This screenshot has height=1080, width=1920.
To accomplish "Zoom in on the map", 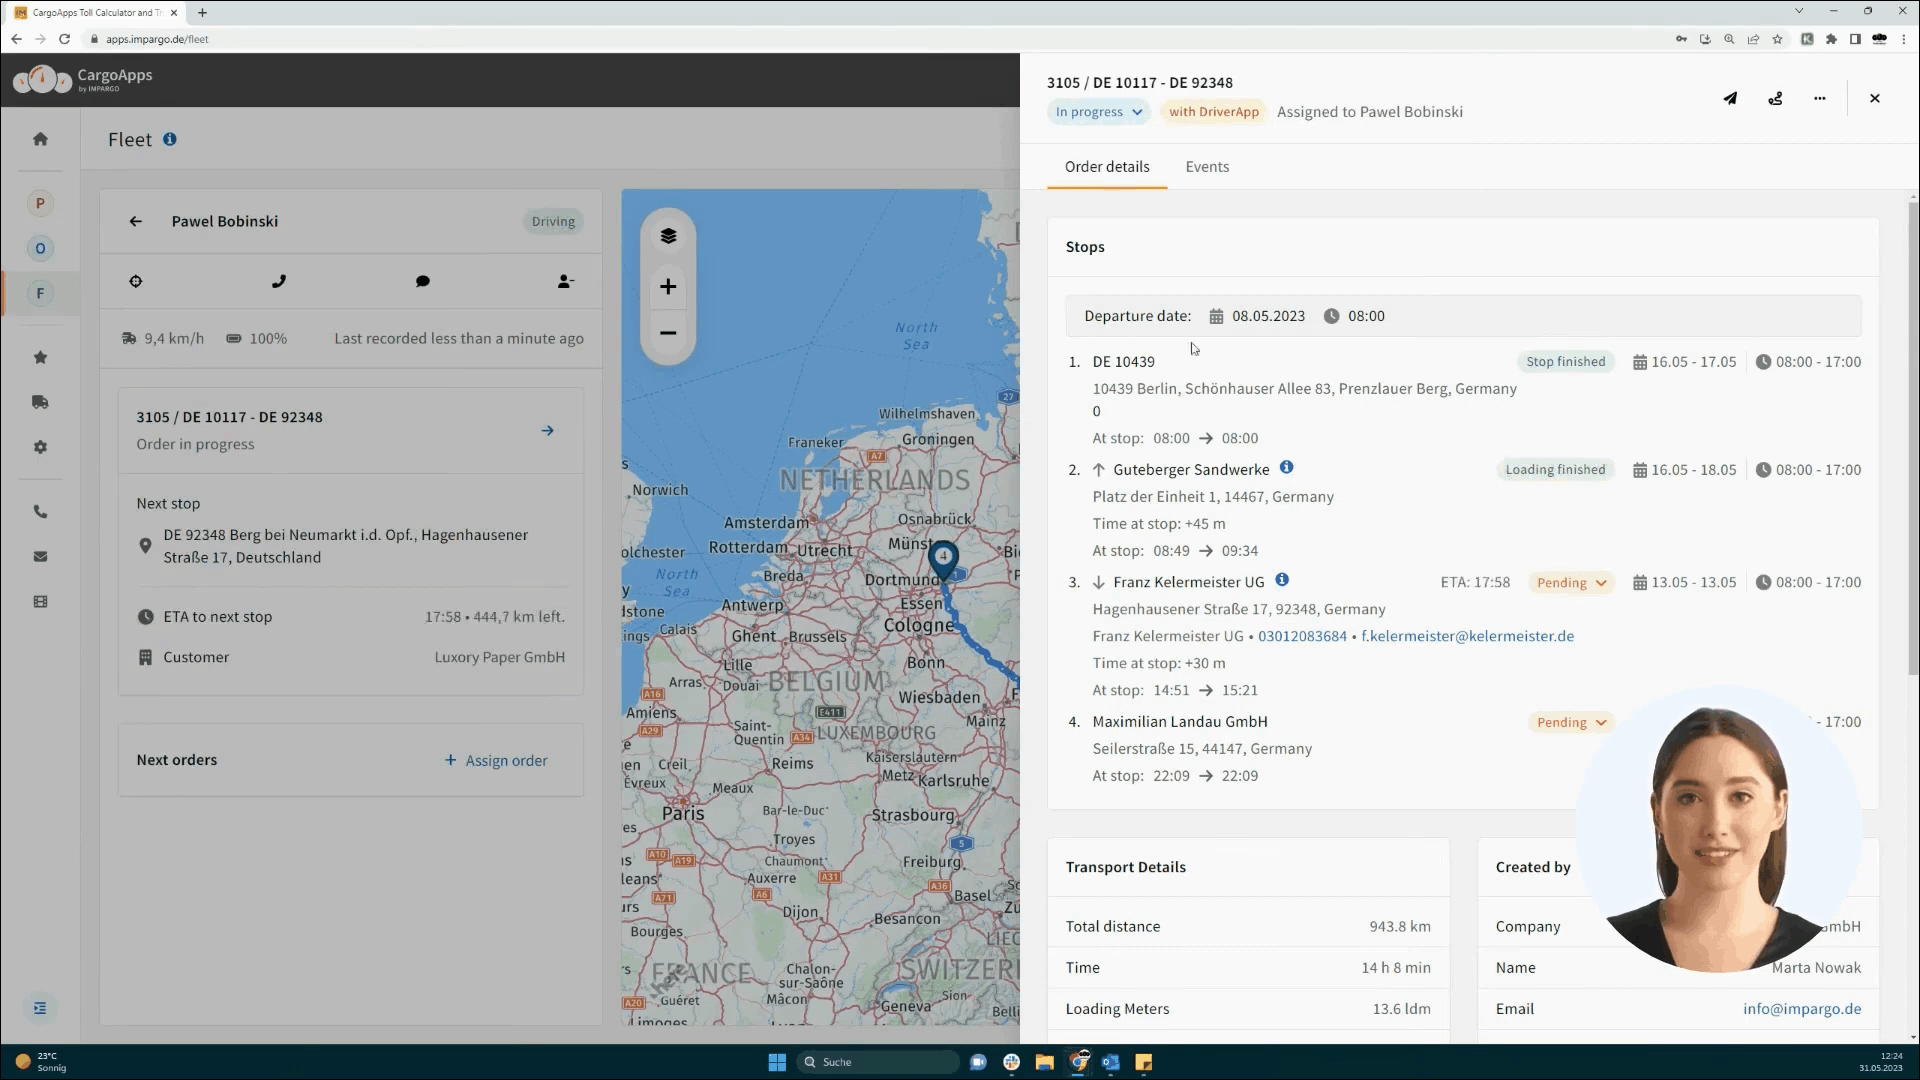I will tap(668, 287).
